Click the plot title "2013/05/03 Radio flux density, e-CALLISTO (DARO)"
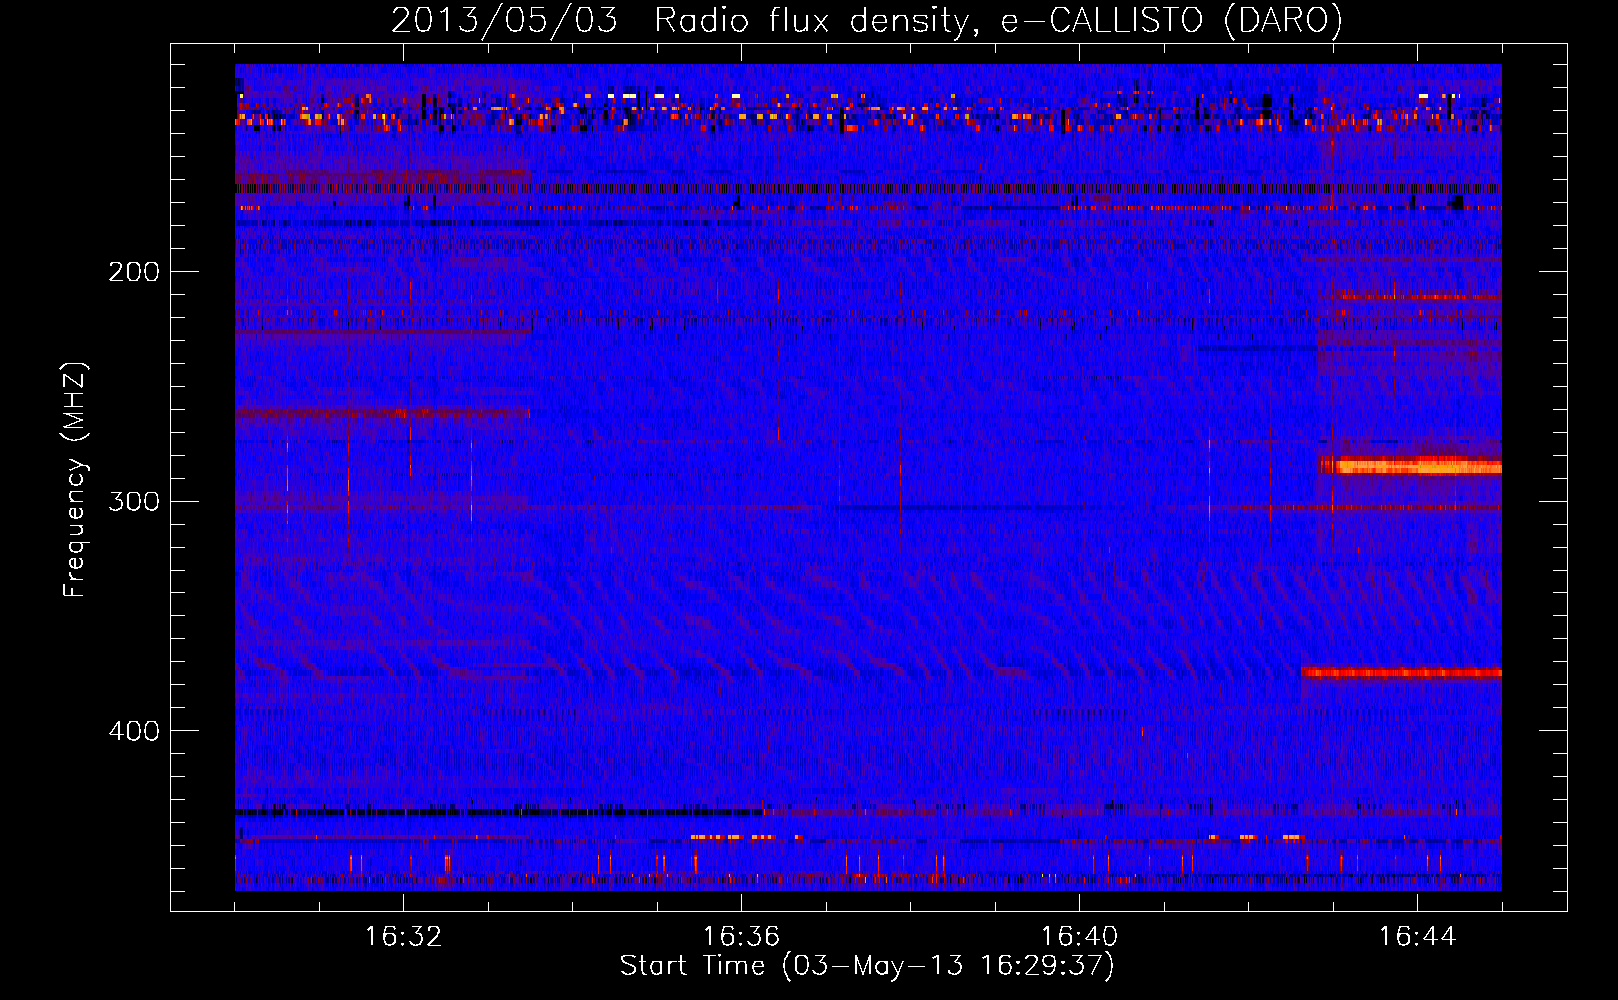Screen dimensions: 1618x1000 [866, 20]
